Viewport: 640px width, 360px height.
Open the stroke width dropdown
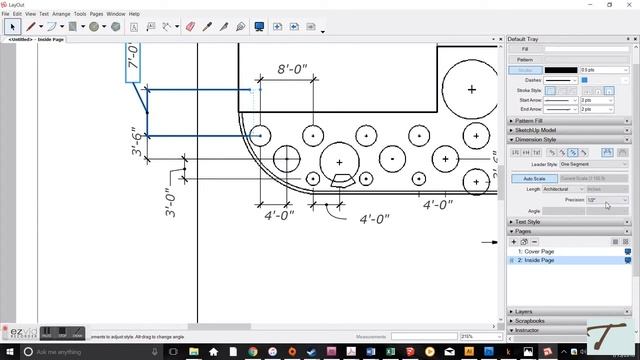point(604,70)
